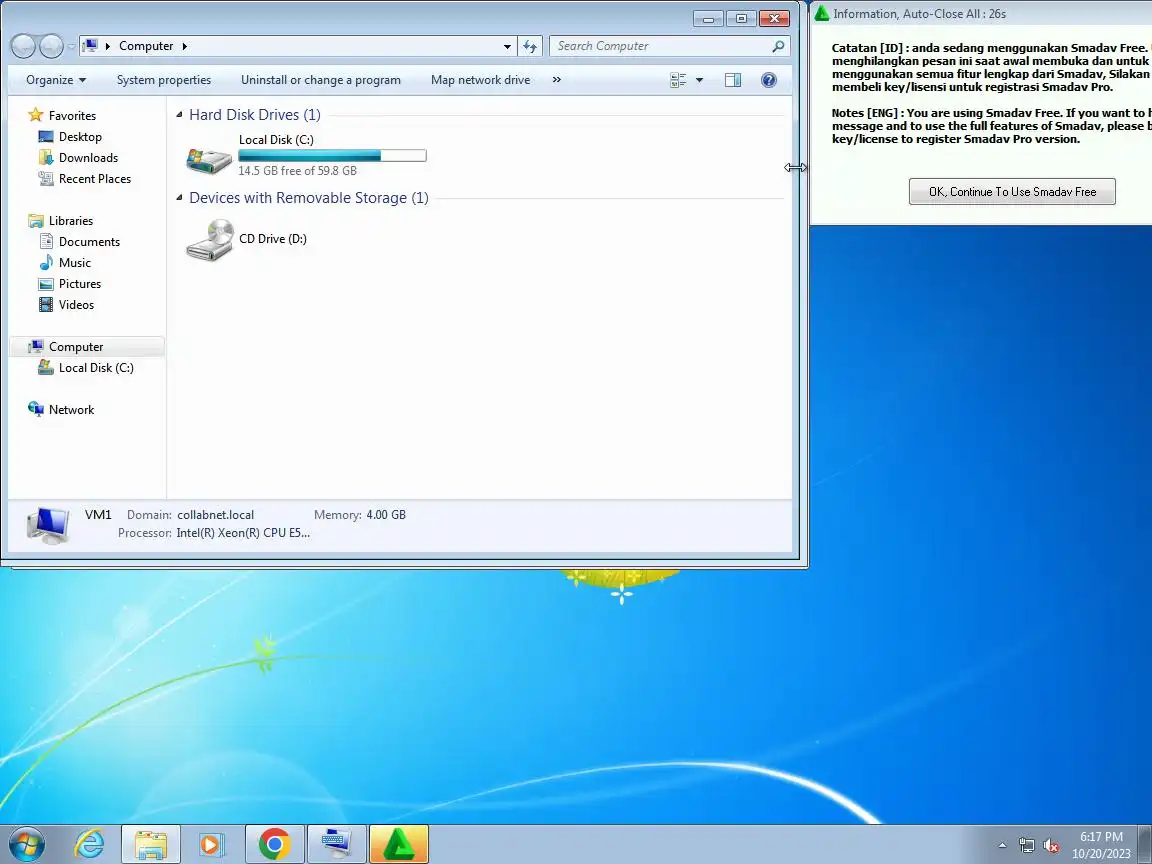The height and width of the screenshot is (864, 1152).
Task: Select Map network drive
Action: pos(480,80)
